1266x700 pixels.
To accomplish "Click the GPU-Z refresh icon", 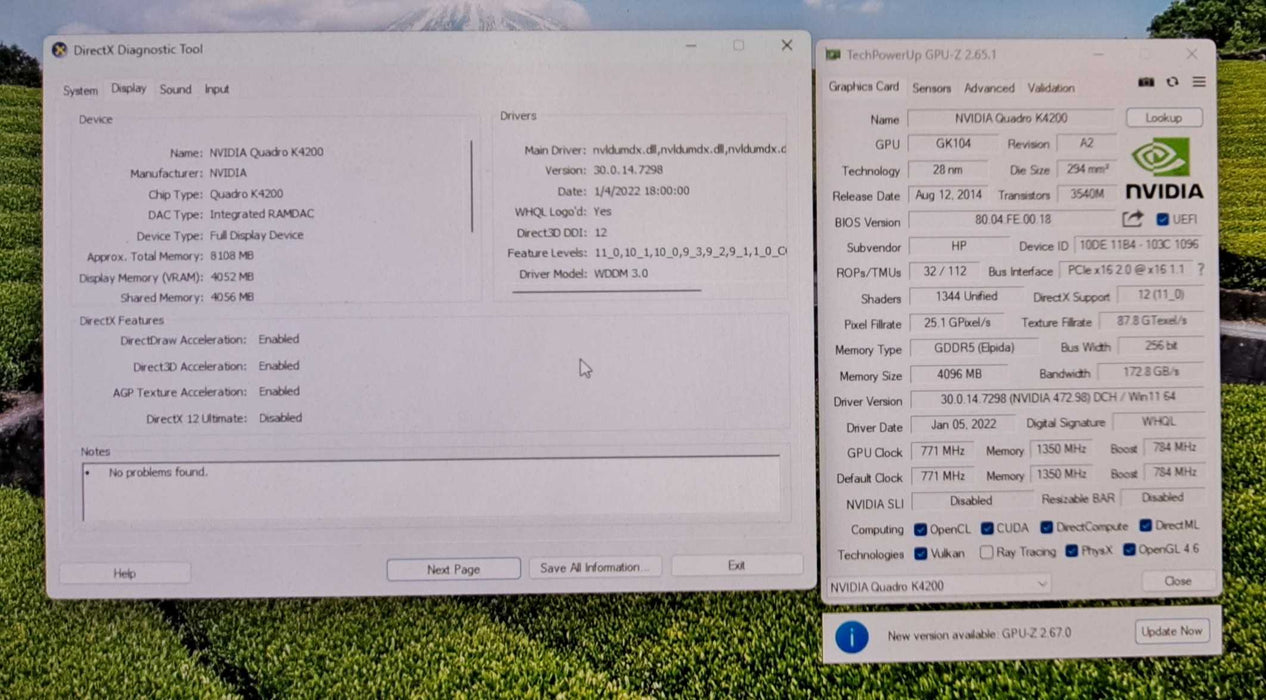I will [1172, 82].
